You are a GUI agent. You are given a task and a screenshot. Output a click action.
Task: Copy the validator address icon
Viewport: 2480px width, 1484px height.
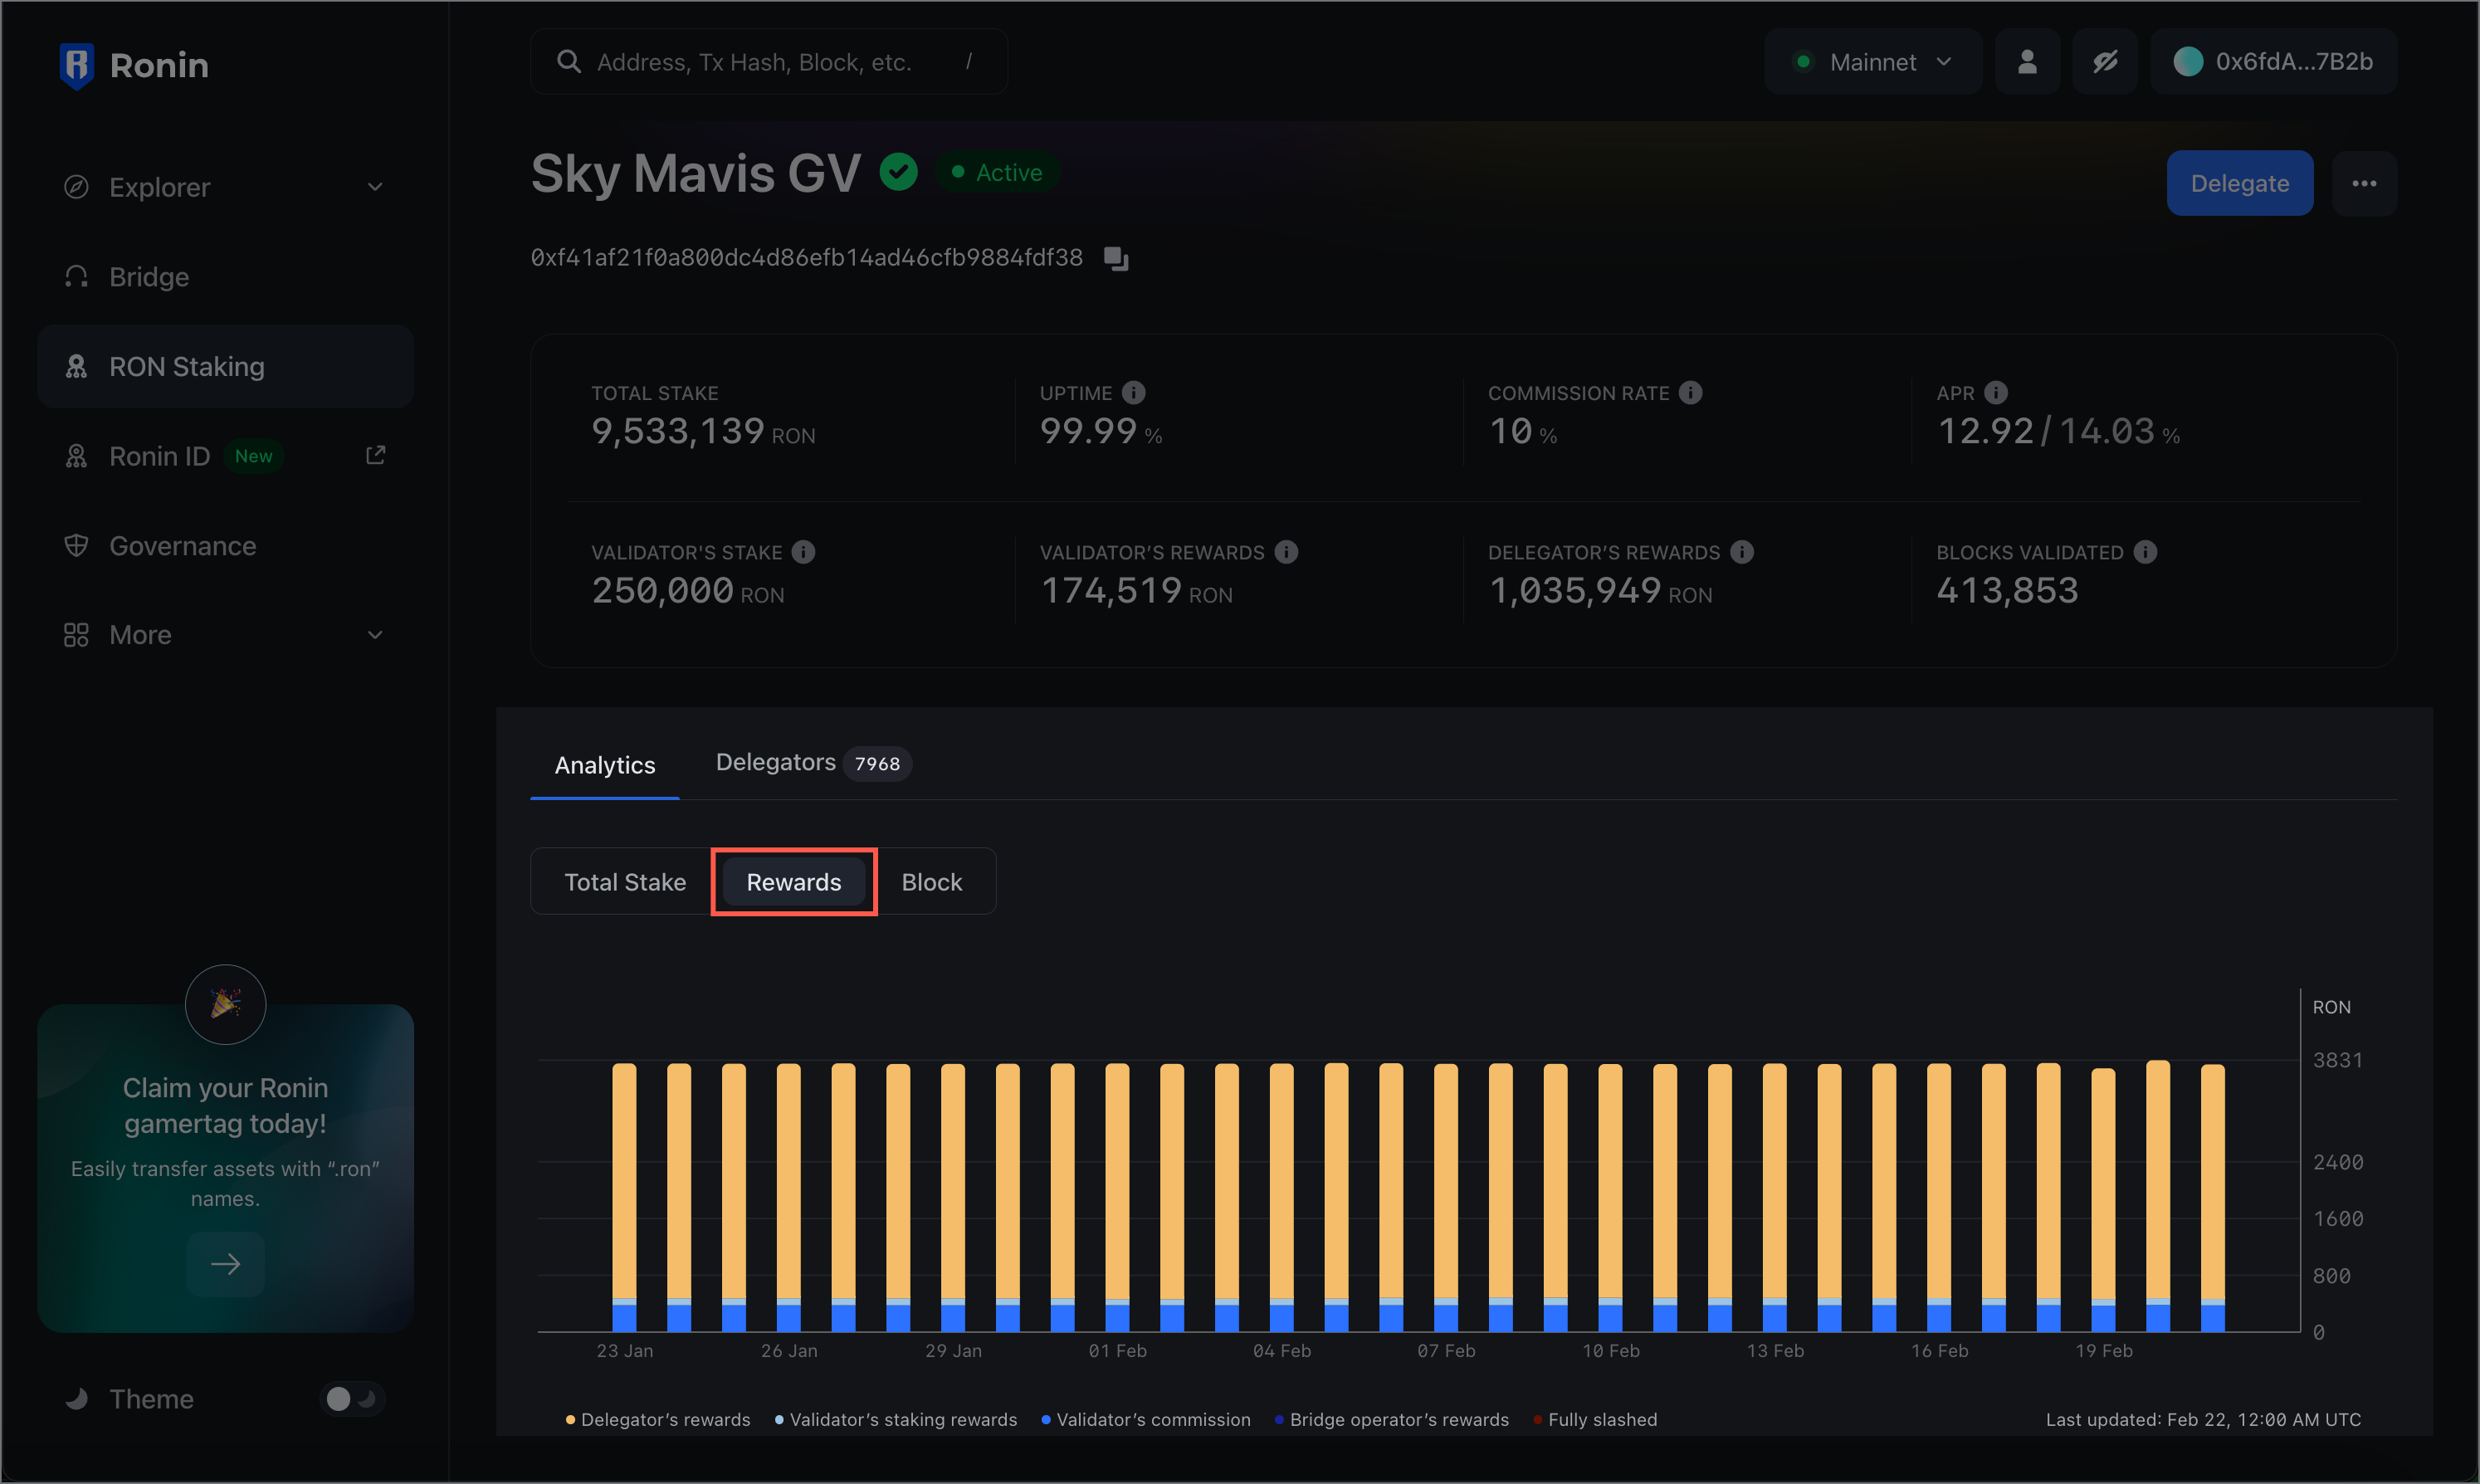pyautogui.click(x=1116, y=259)
